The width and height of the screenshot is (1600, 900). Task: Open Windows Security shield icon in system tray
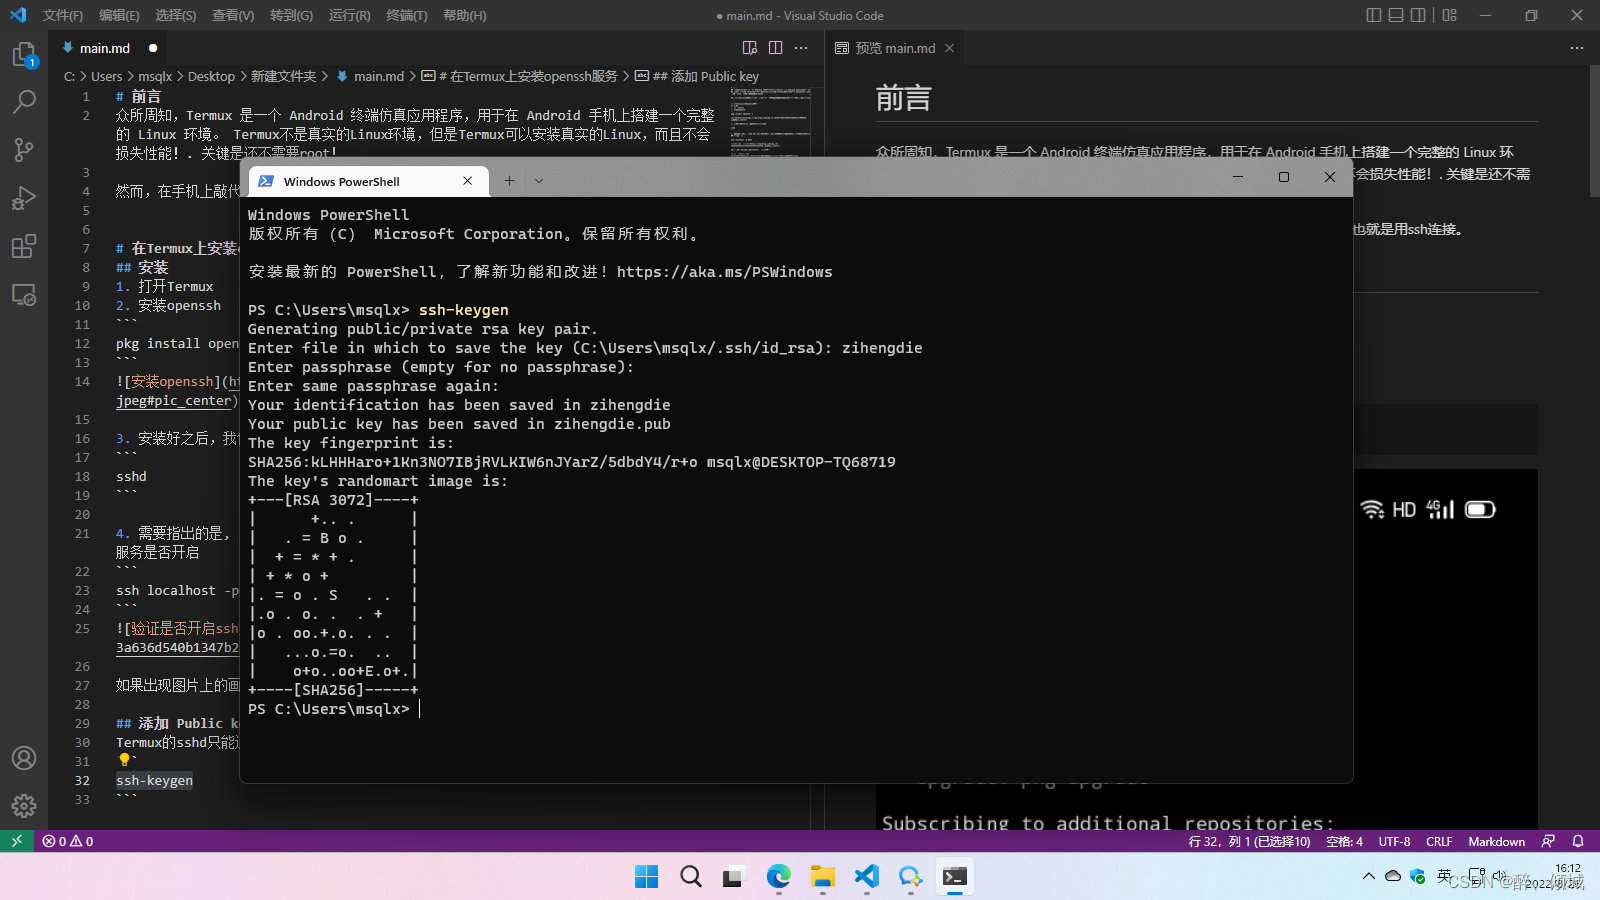[x=1417, y=876]
